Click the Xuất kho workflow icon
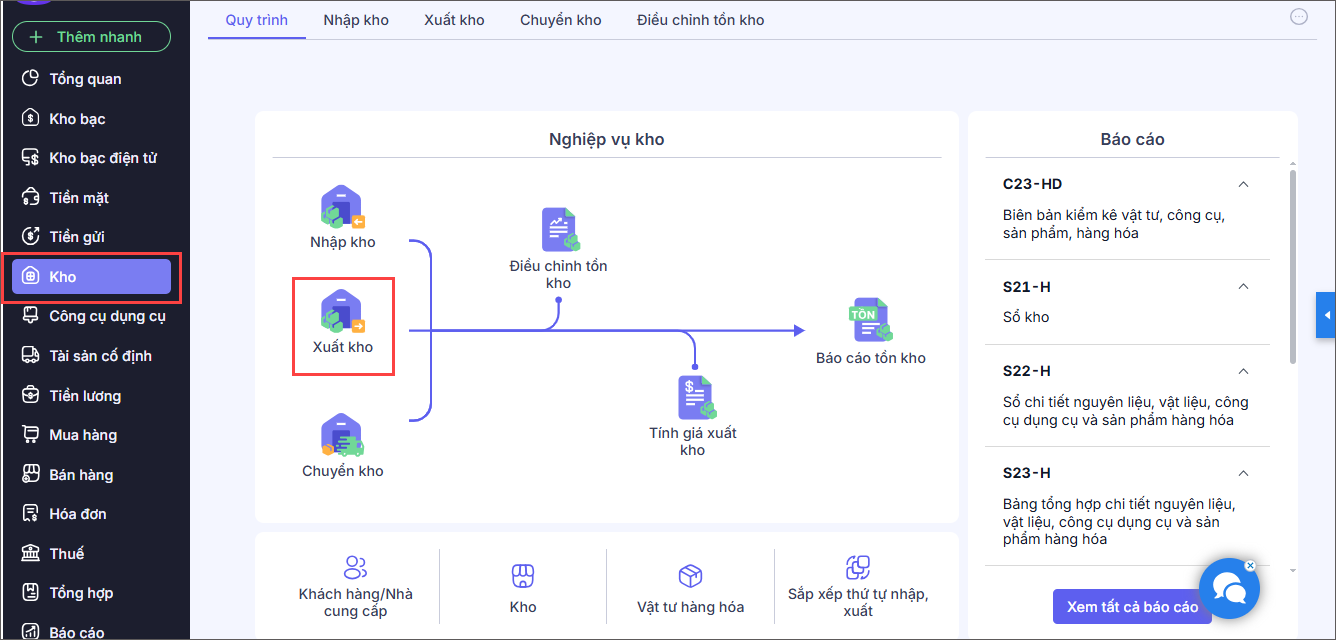1336x640 pixels. 342,312
